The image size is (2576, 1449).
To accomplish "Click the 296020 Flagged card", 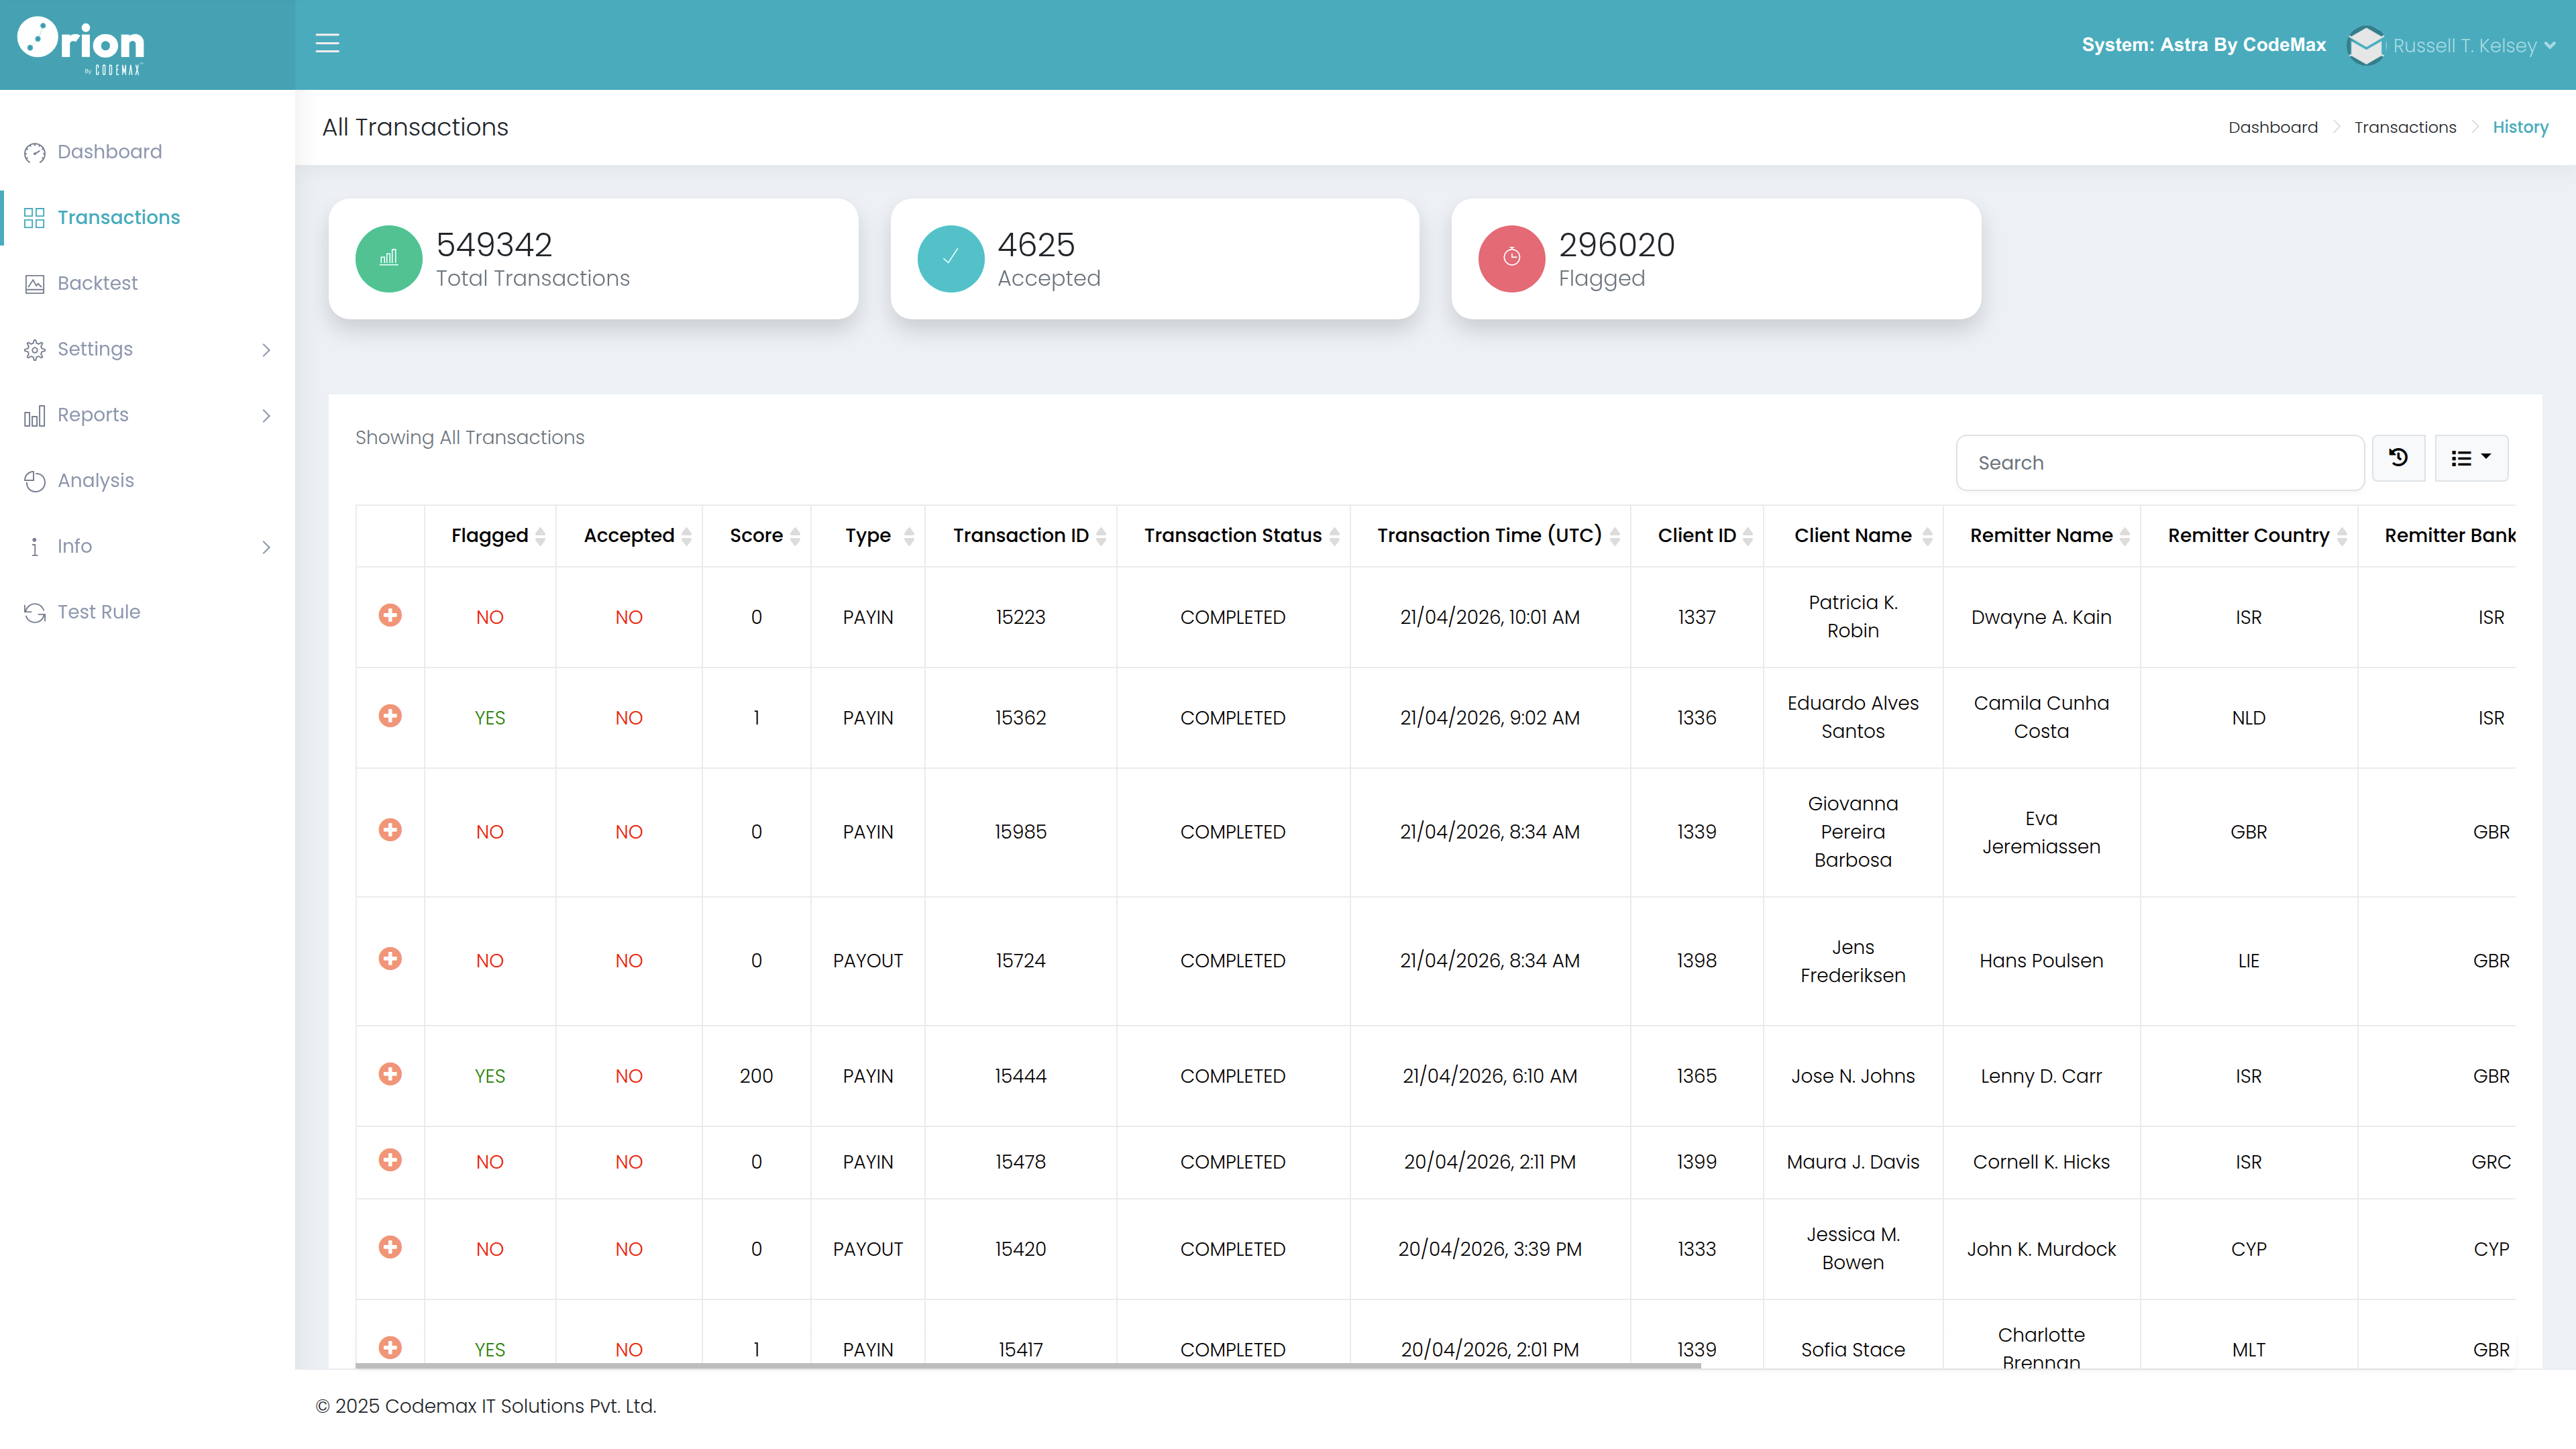I will tap(1716, 259).
